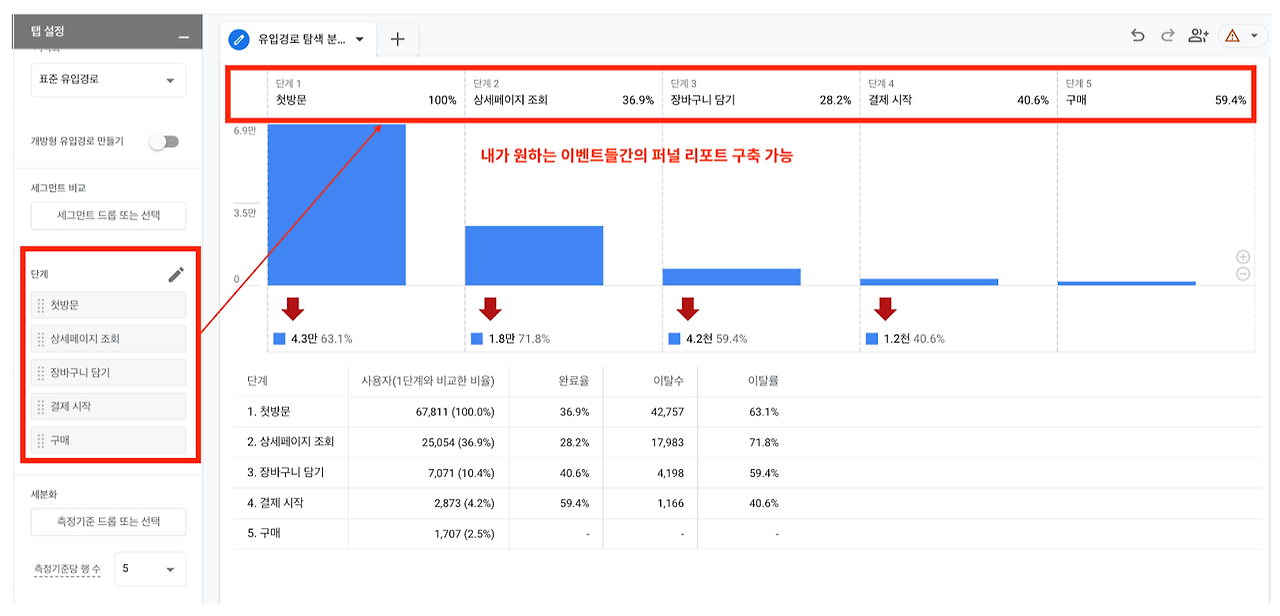Edit steps with the pencil icon
Viewport: 1280px width, 616px height.
(176, 274)
